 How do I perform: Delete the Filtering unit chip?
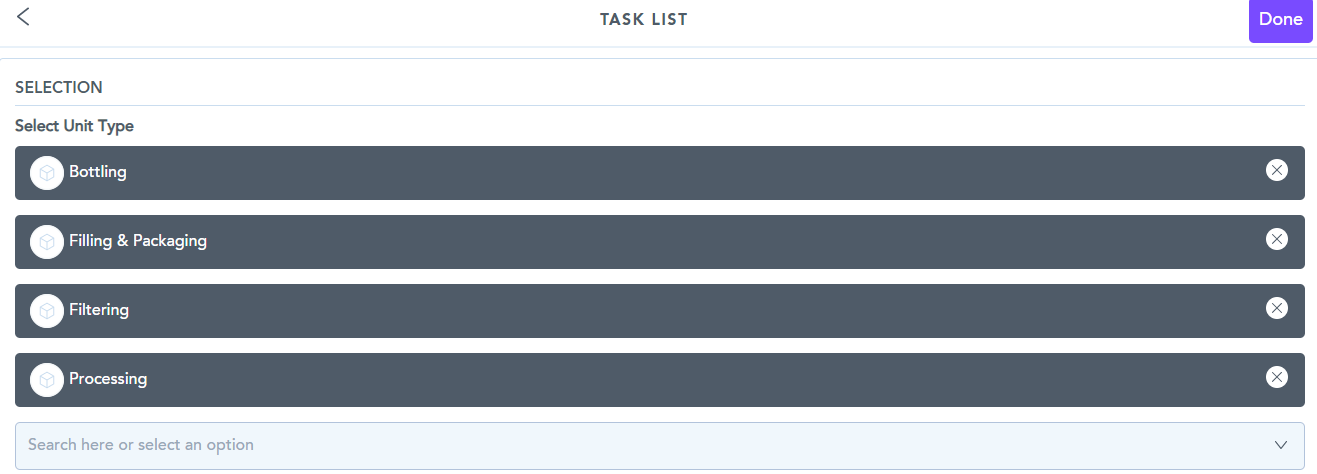[1276, 308]
